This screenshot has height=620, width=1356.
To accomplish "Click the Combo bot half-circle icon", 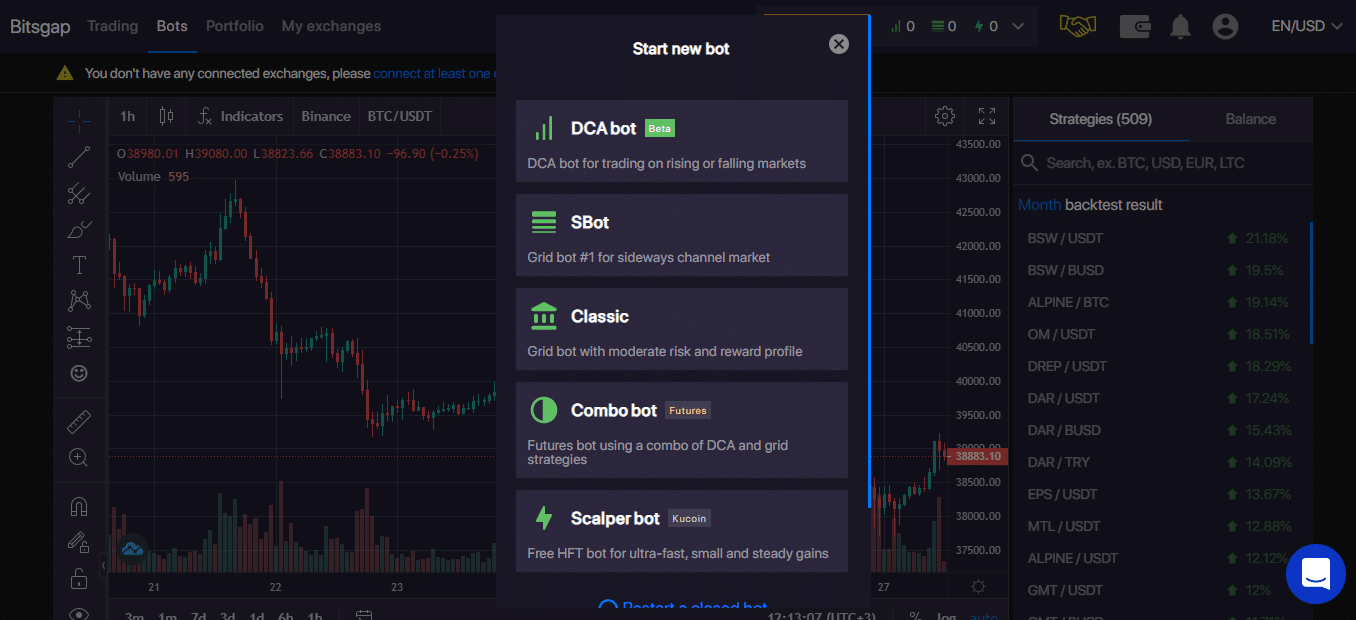I will 544,410.
